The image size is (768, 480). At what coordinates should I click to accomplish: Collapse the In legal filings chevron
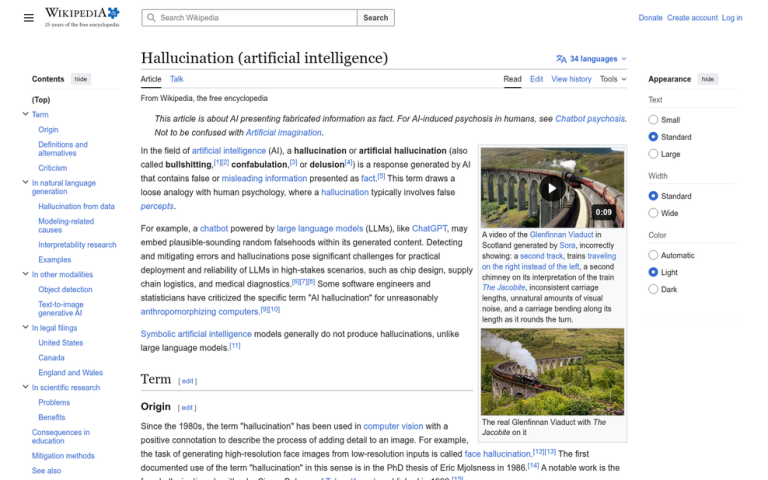coord(25,327)
